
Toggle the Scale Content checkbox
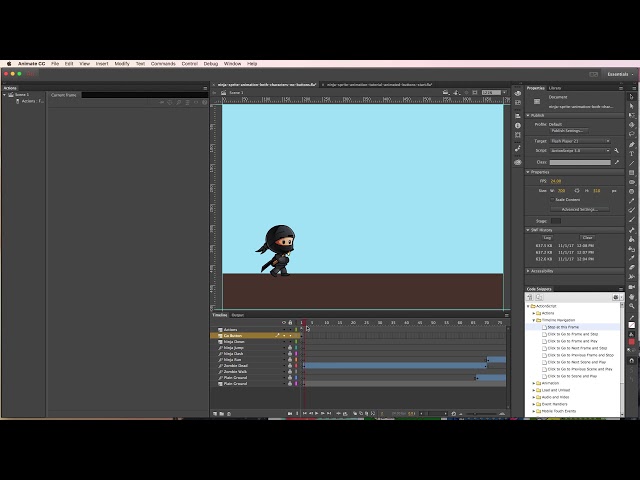point(552,200)
